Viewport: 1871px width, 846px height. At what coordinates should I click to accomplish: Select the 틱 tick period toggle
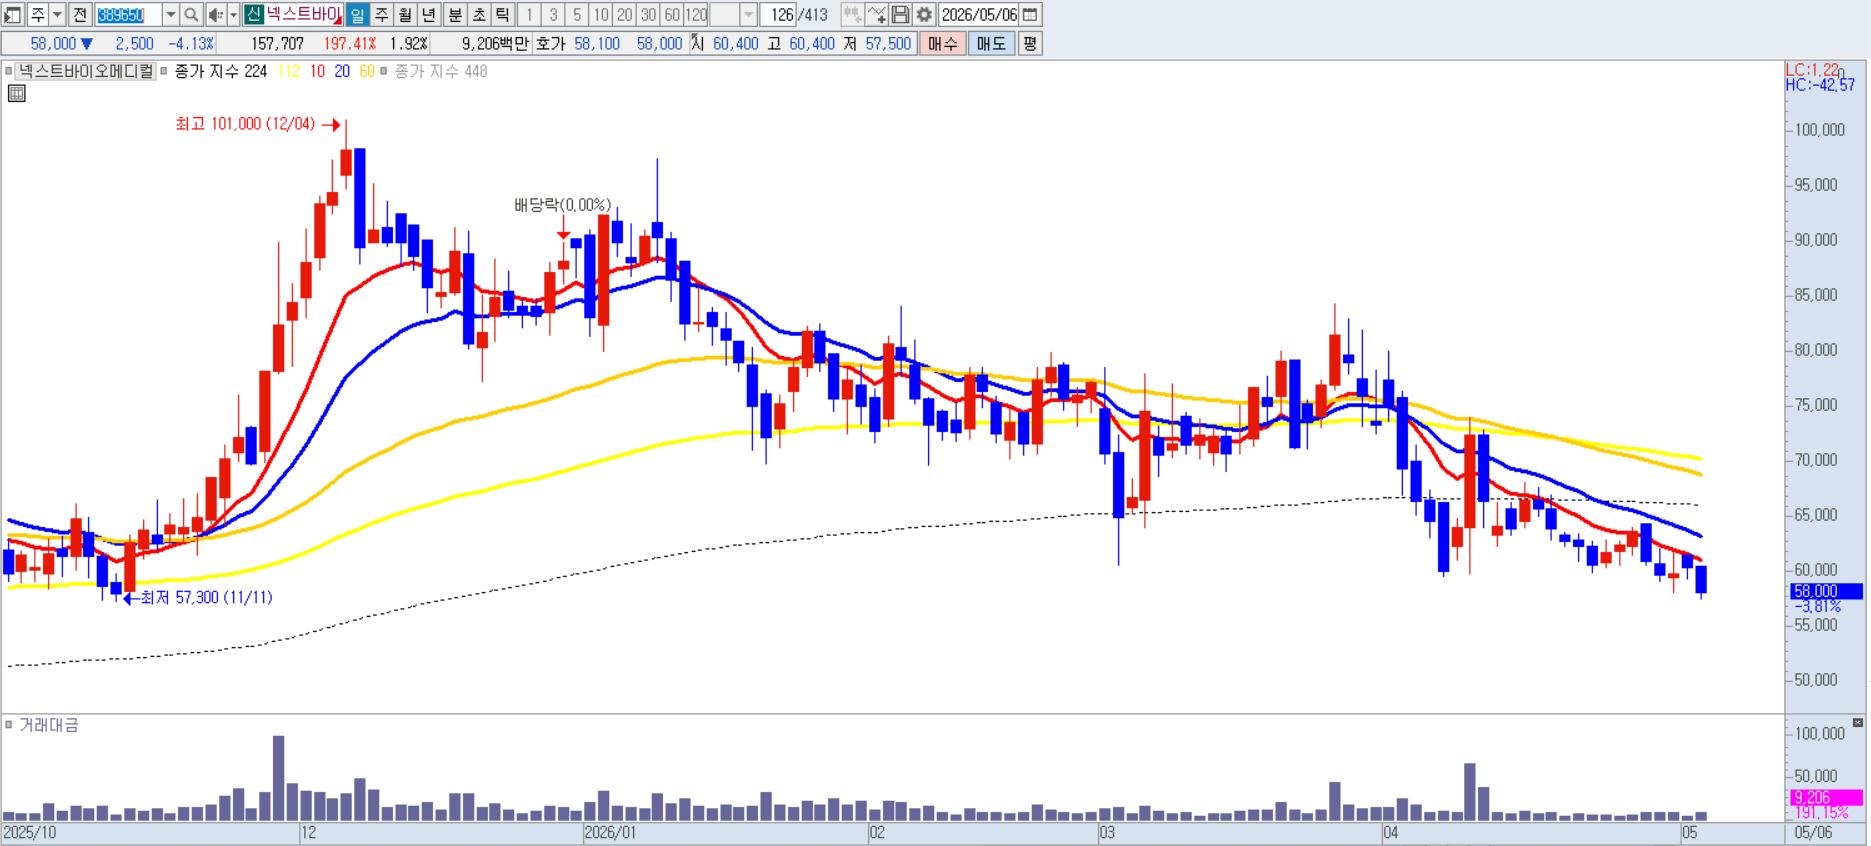503,15
